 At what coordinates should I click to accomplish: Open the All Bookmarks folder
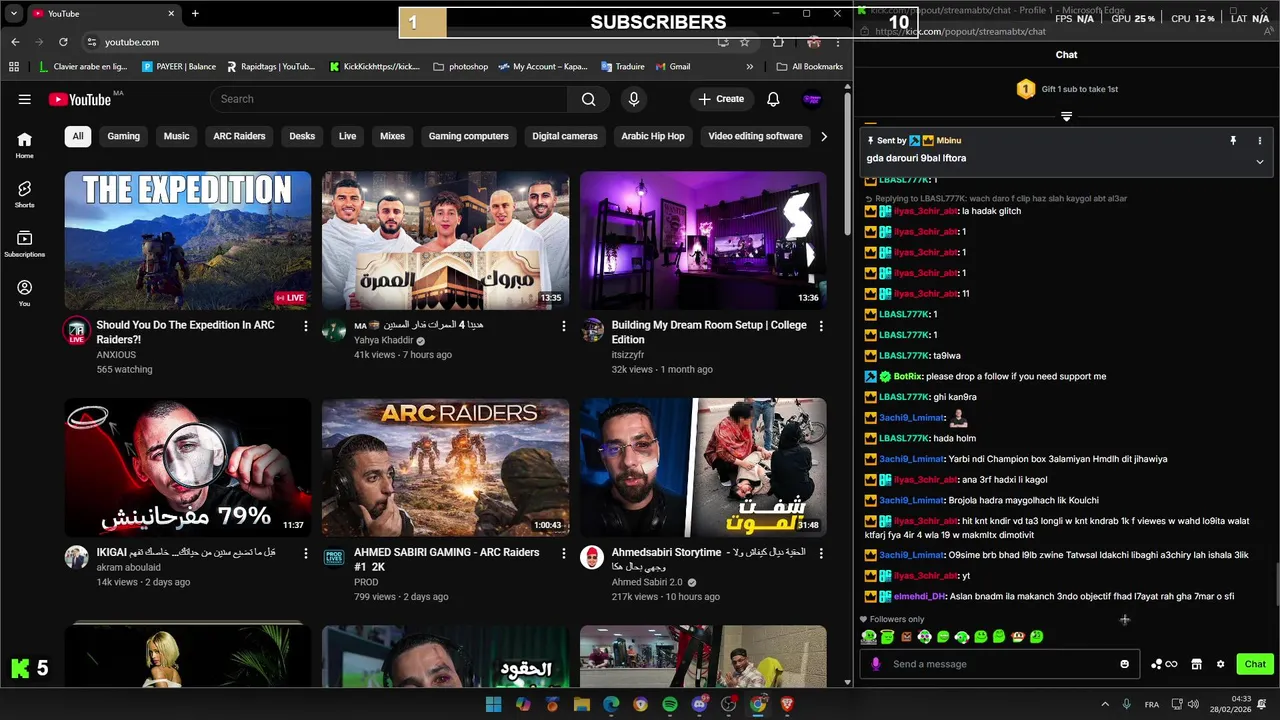pyautogui.click(x=810, y=67)
